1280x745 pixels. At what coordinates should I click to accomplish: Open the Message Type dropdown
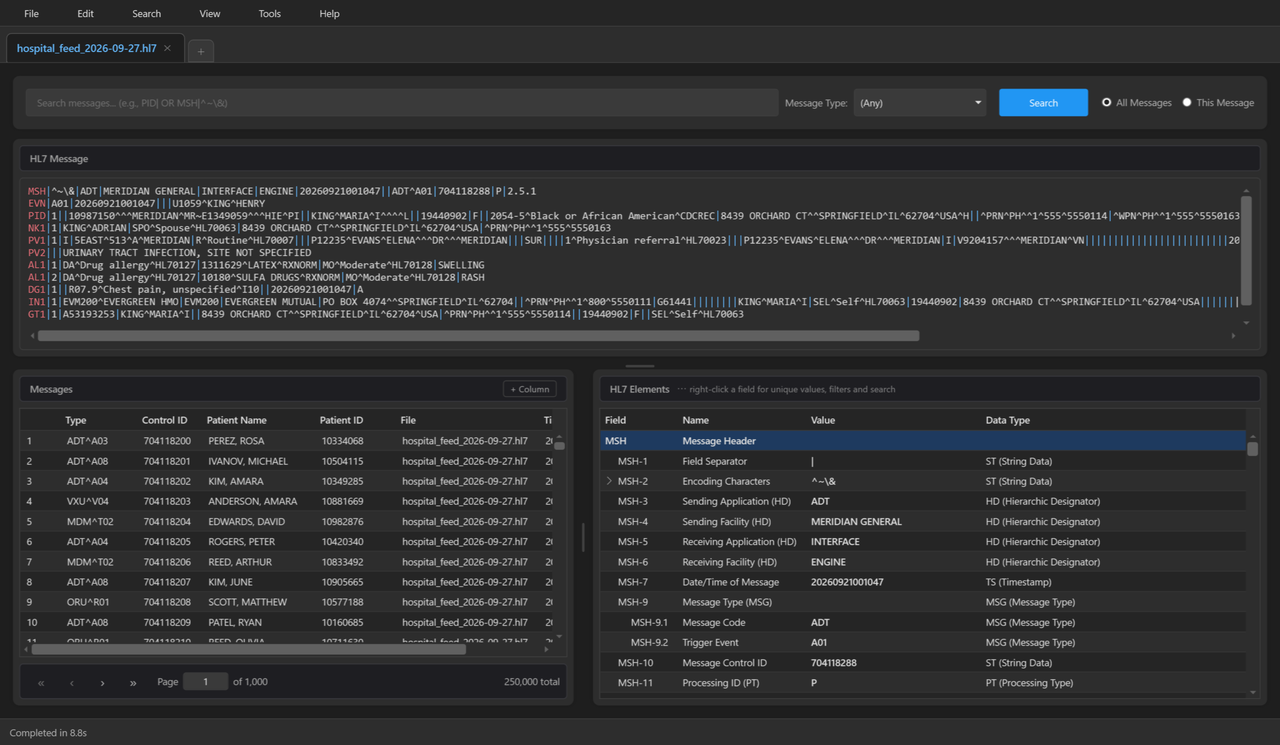920,102
